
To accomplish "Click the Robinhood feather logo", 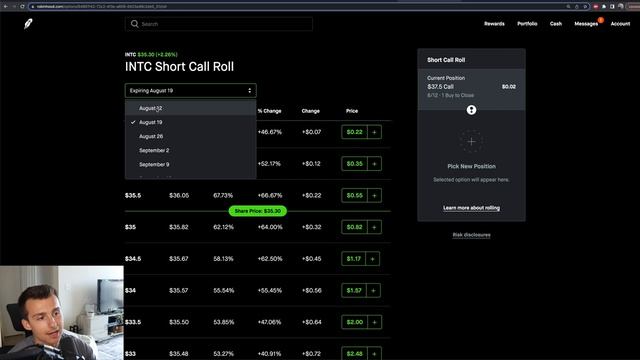I will point(28,24).
